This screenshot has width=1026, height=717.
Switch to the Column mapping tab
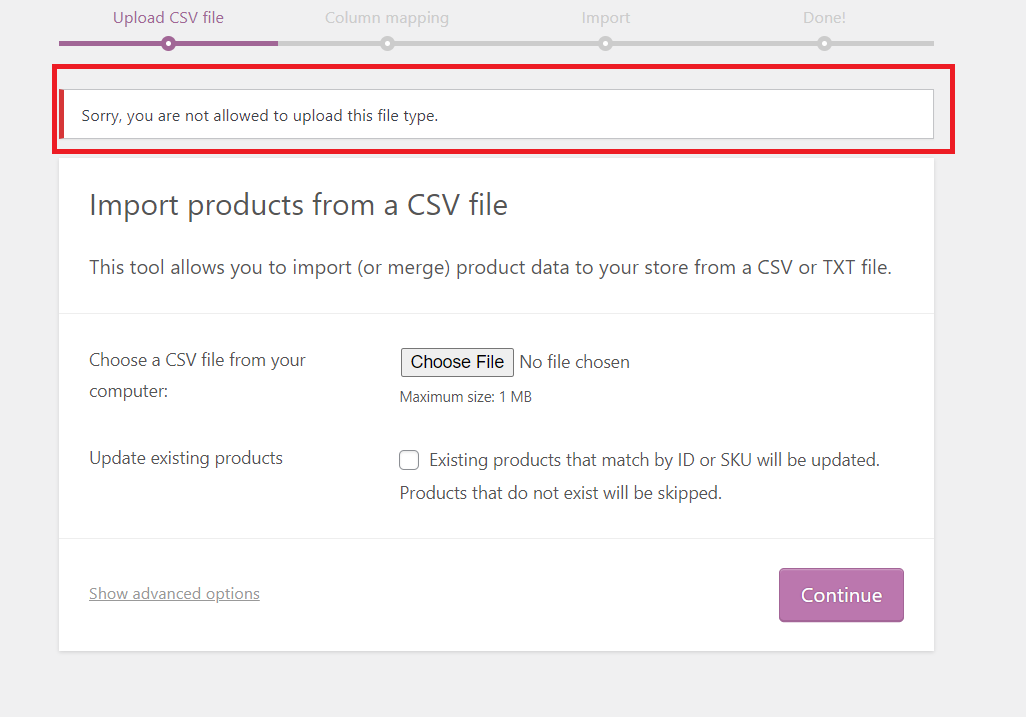[x=387, y=18]
